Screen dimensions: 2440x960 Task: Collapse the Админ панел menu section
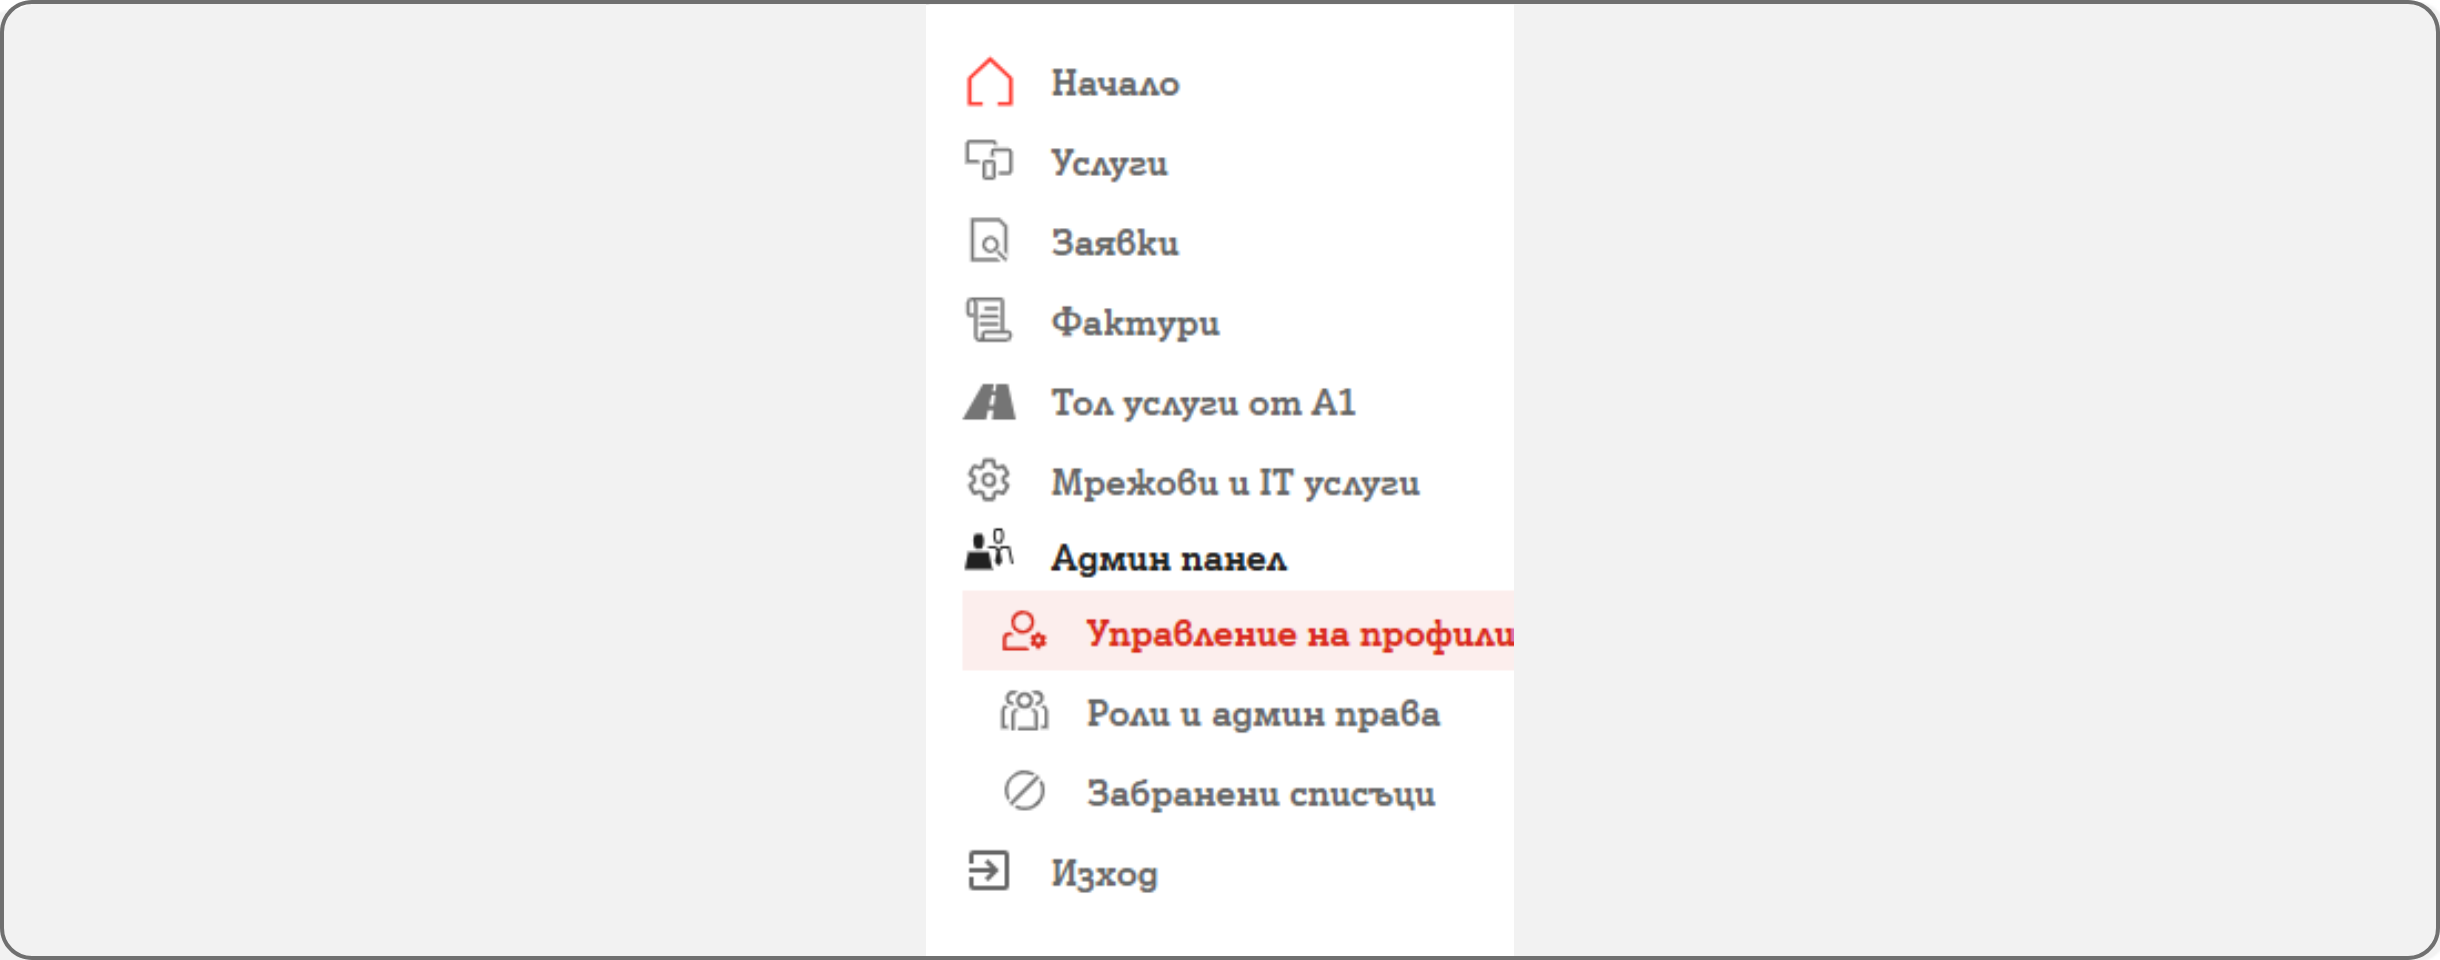tap(1168, 558)
